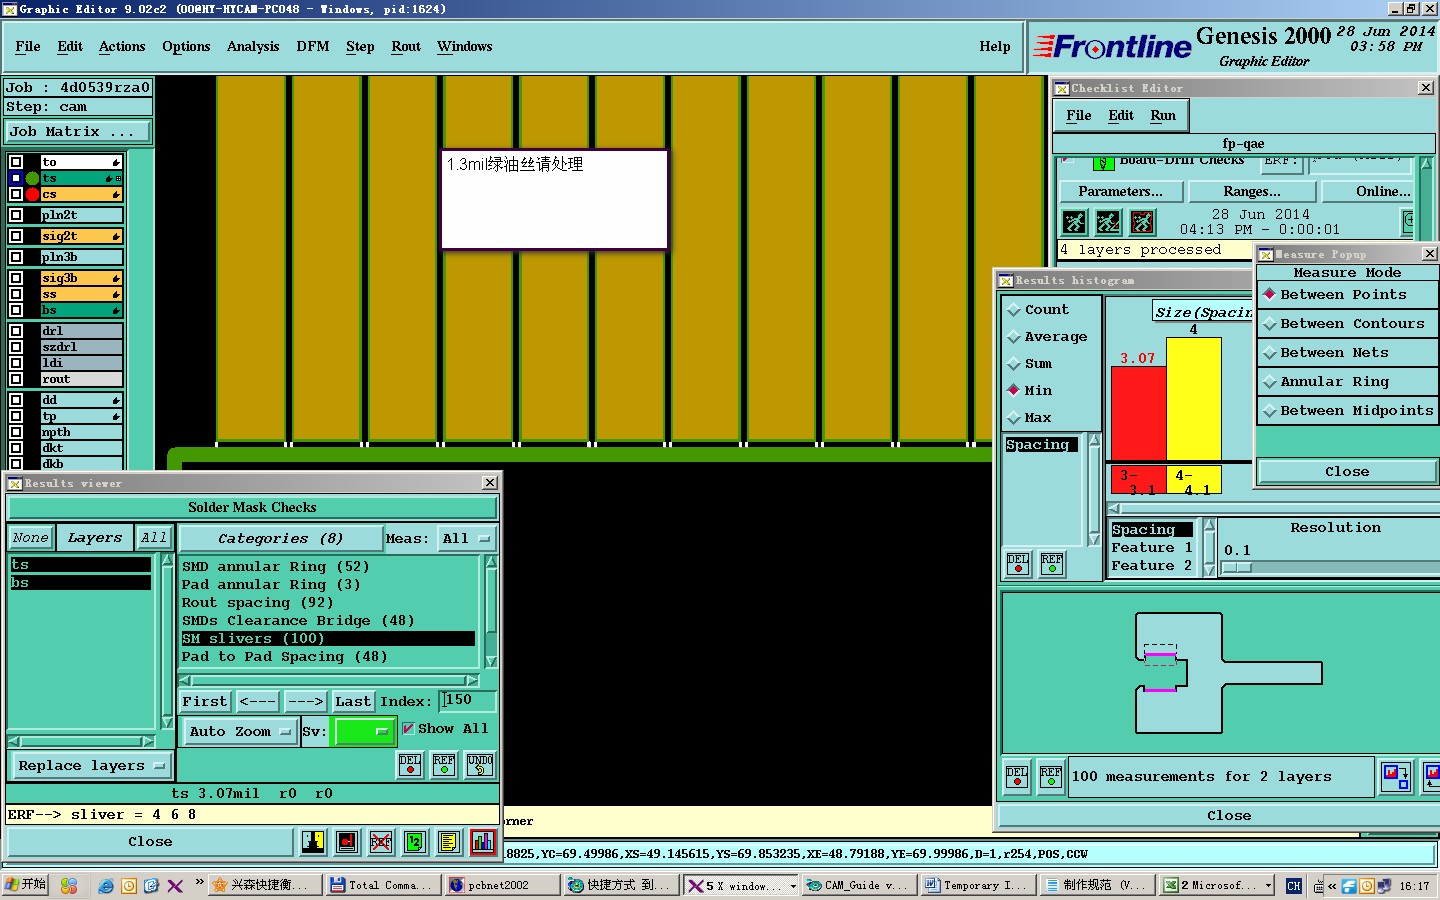Image resolution: width=1440 pixels, height=900 pixels.
Task: Open the File menu in Graphic Editor
Action: [x=28, y=47]
